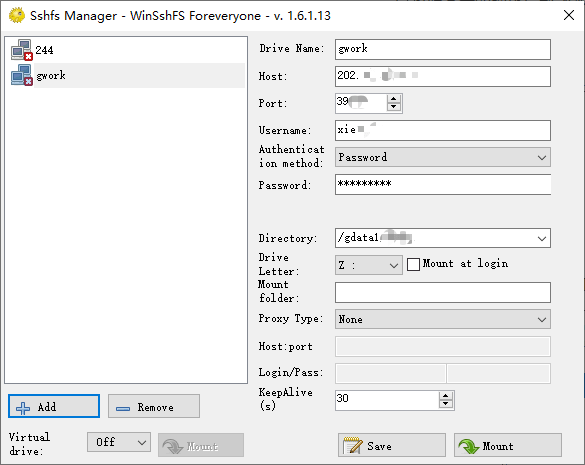This screenshot has width=585, height=465.
Task: Select the 244 drive entry icon
Action: point(22,50)
